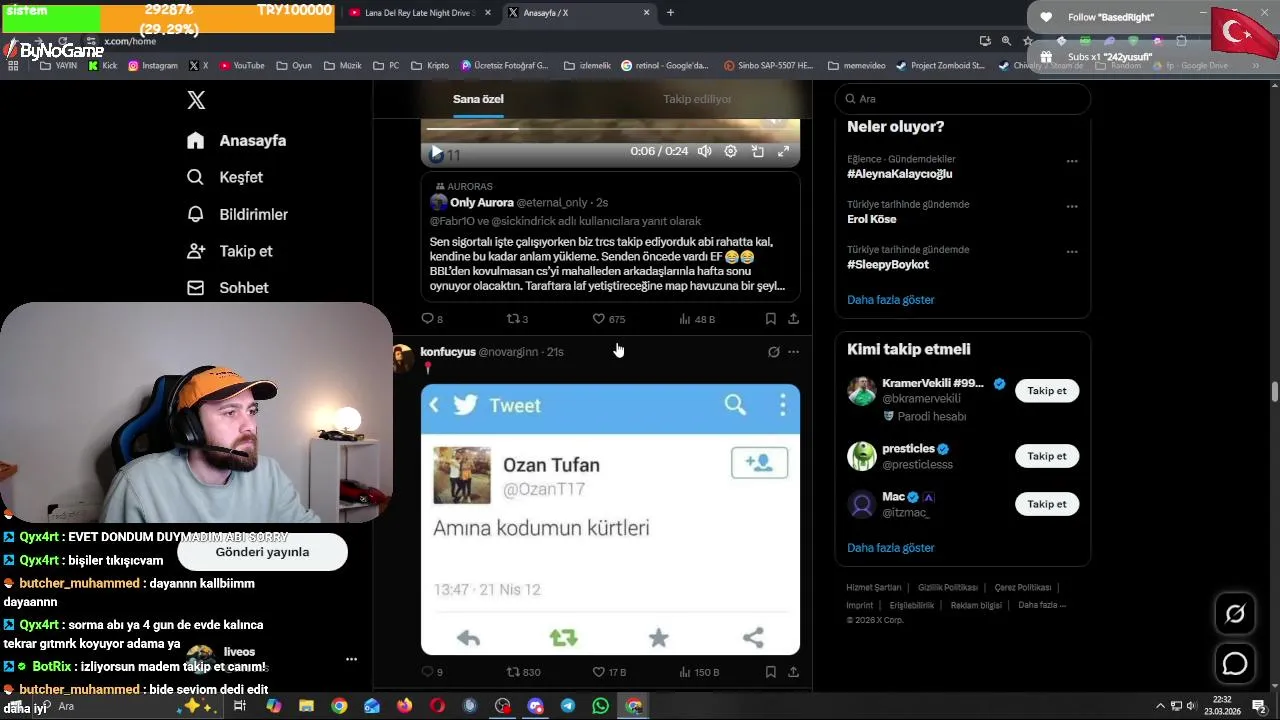Open Firefox from the taskbar
This screenshot has height=720, width=1280.
point(404,706)
